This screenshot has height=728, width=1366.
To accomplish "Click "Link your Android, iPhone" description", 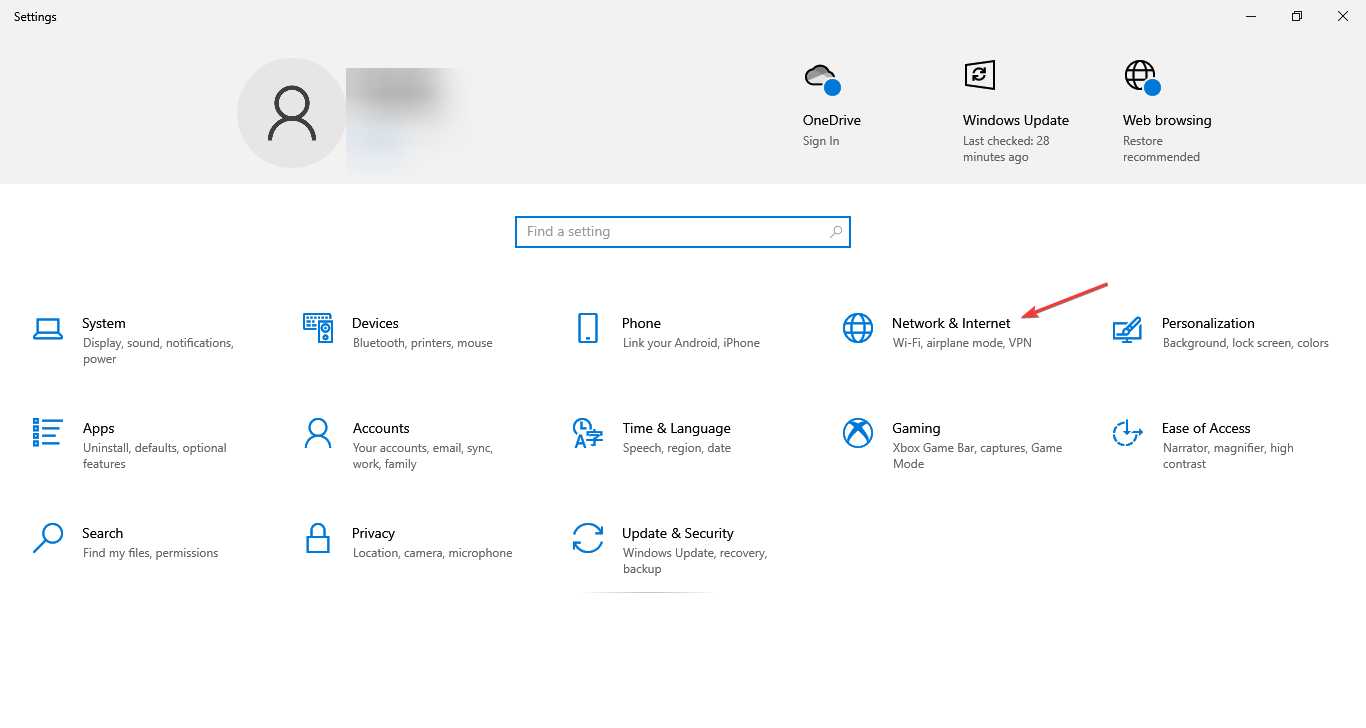I will click(x=691, y=343).
